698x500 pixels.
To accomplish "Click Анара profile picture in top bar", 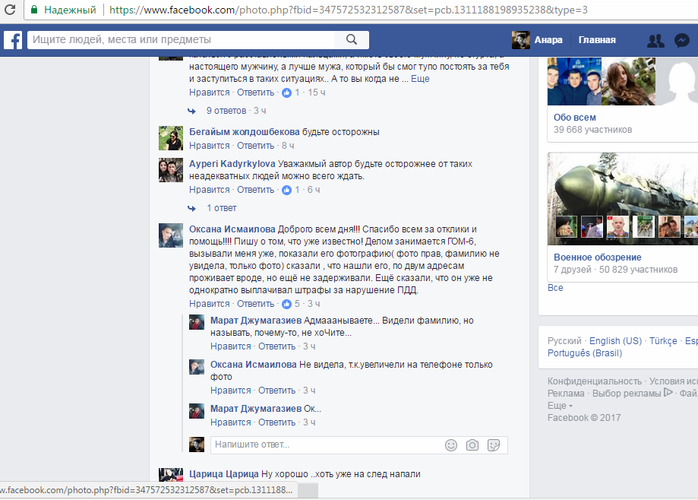I will pyautogui.click(x=520, y=41).
